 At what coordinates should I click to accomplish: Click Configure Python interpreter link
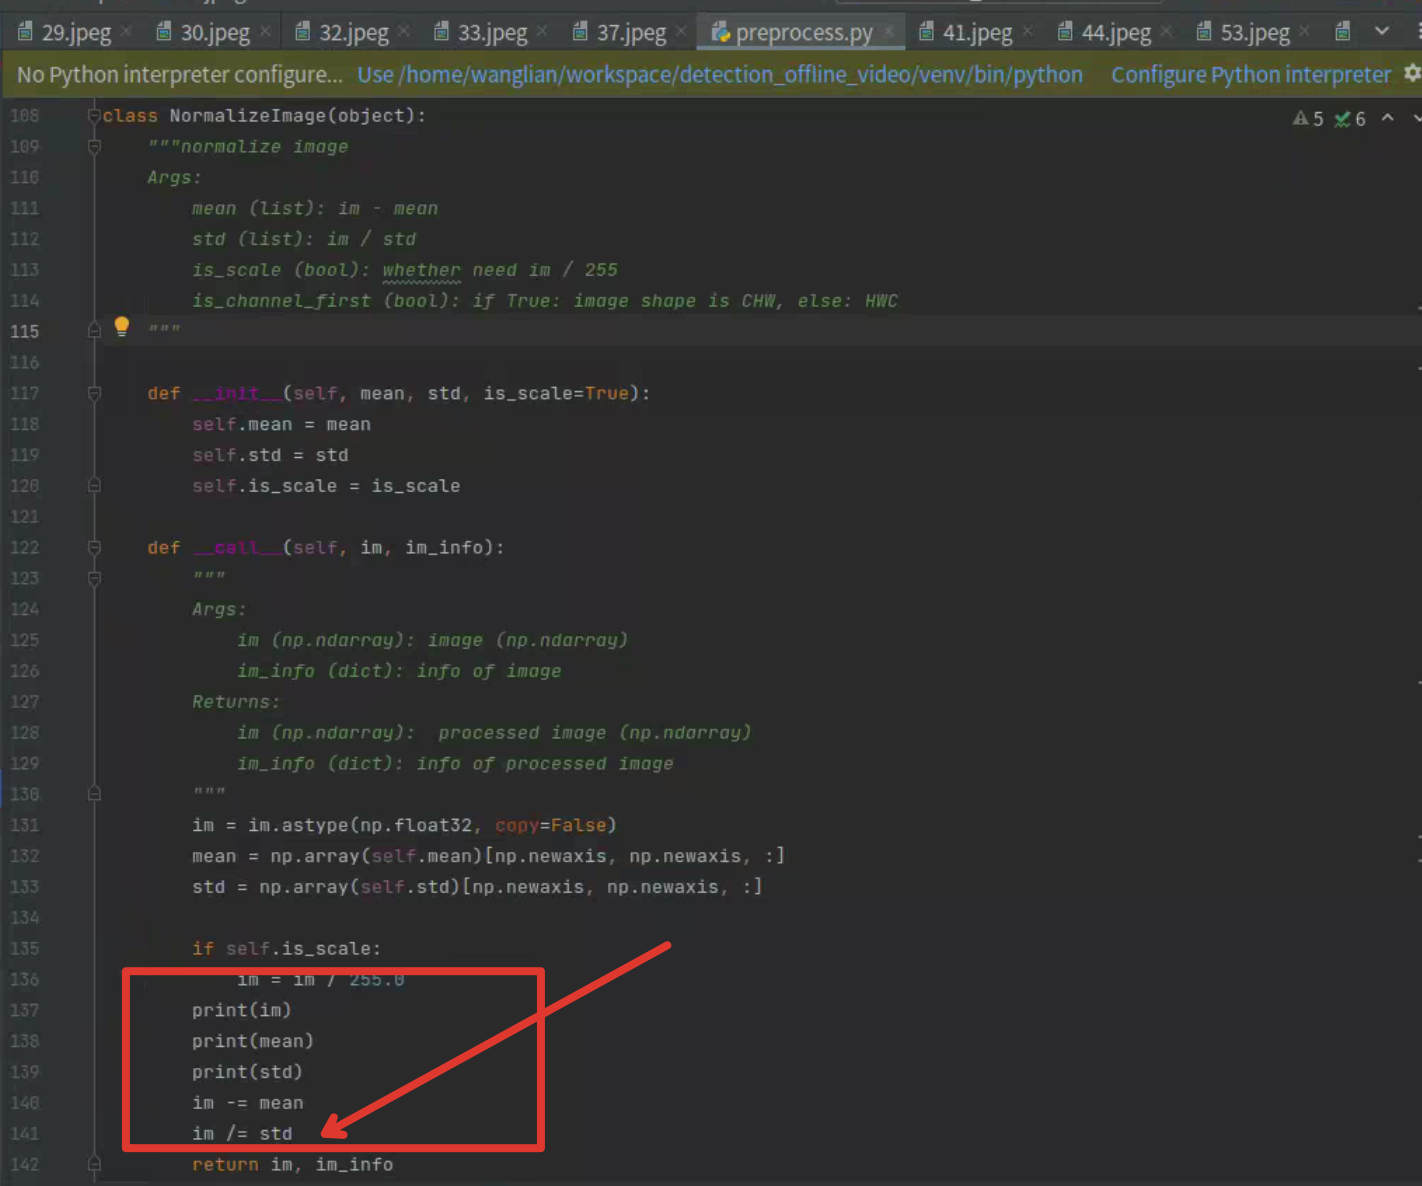tap(1251, 75)
